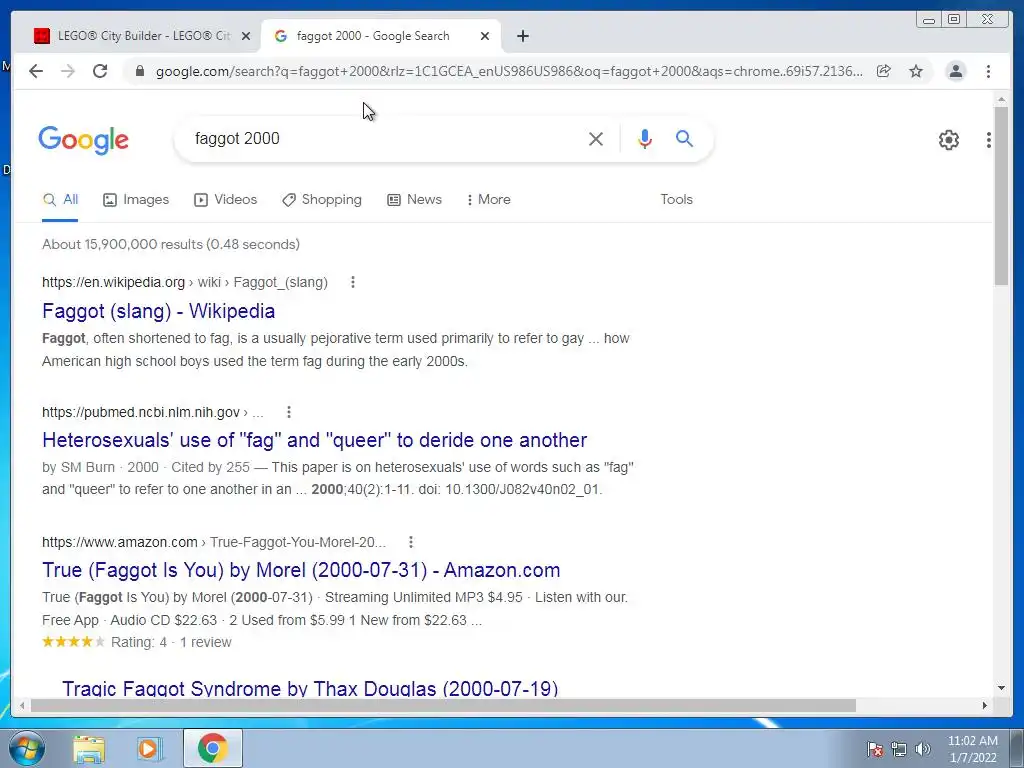Open the Chrome three-dot menu
The height and width of the screenshot is (768, 1024).
click(988, 71)
